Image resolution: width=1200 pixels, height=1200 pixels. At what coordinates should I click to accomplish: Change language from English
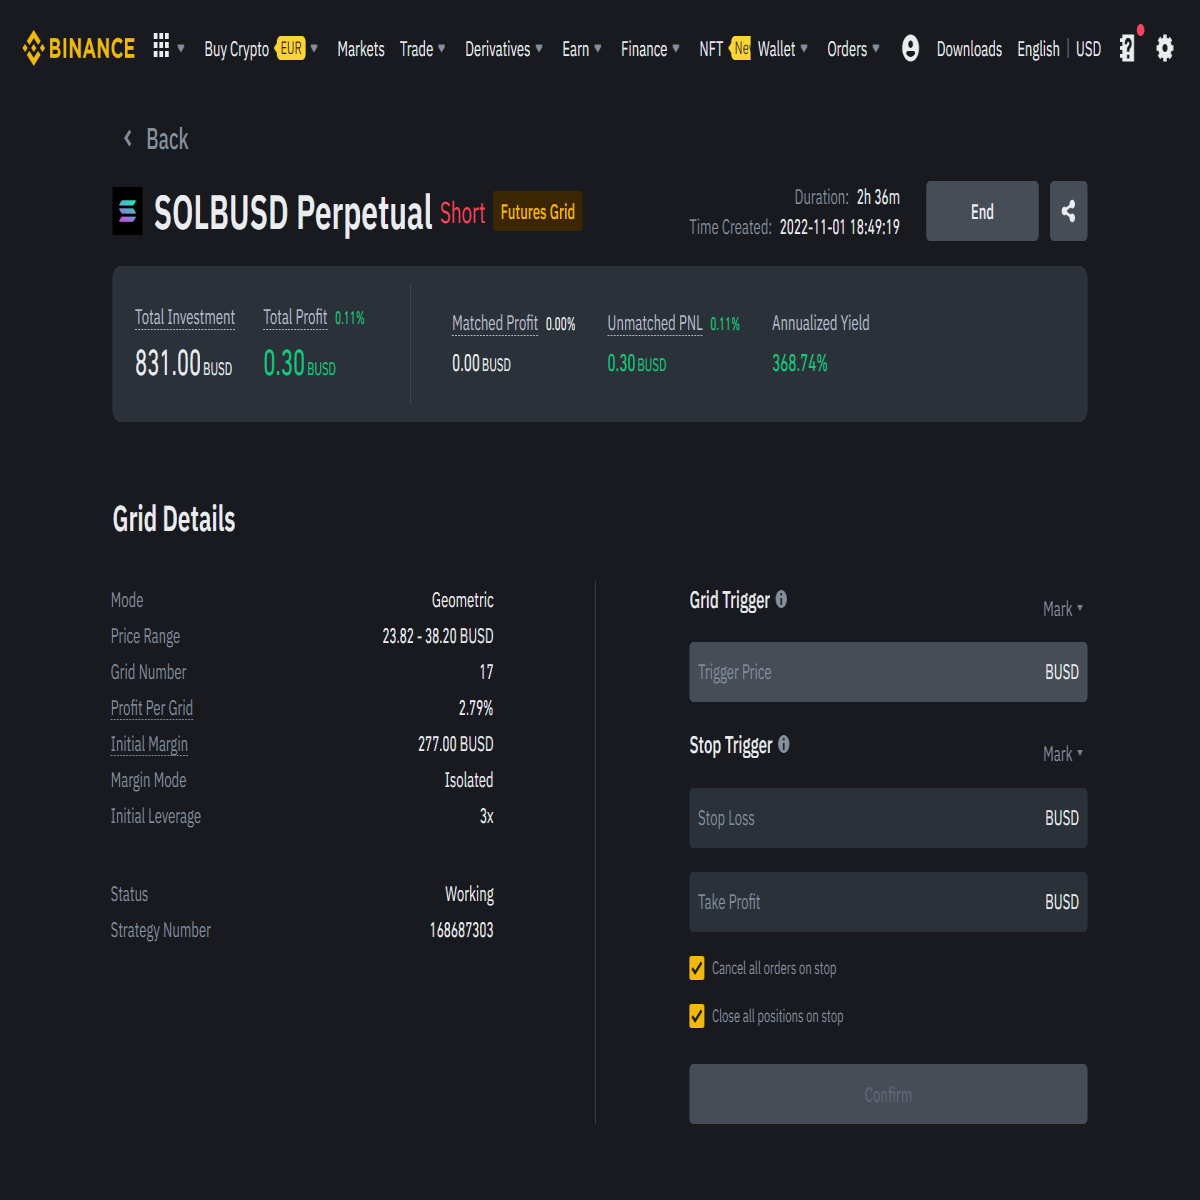pyautogui.click(x=1038, y=49)
